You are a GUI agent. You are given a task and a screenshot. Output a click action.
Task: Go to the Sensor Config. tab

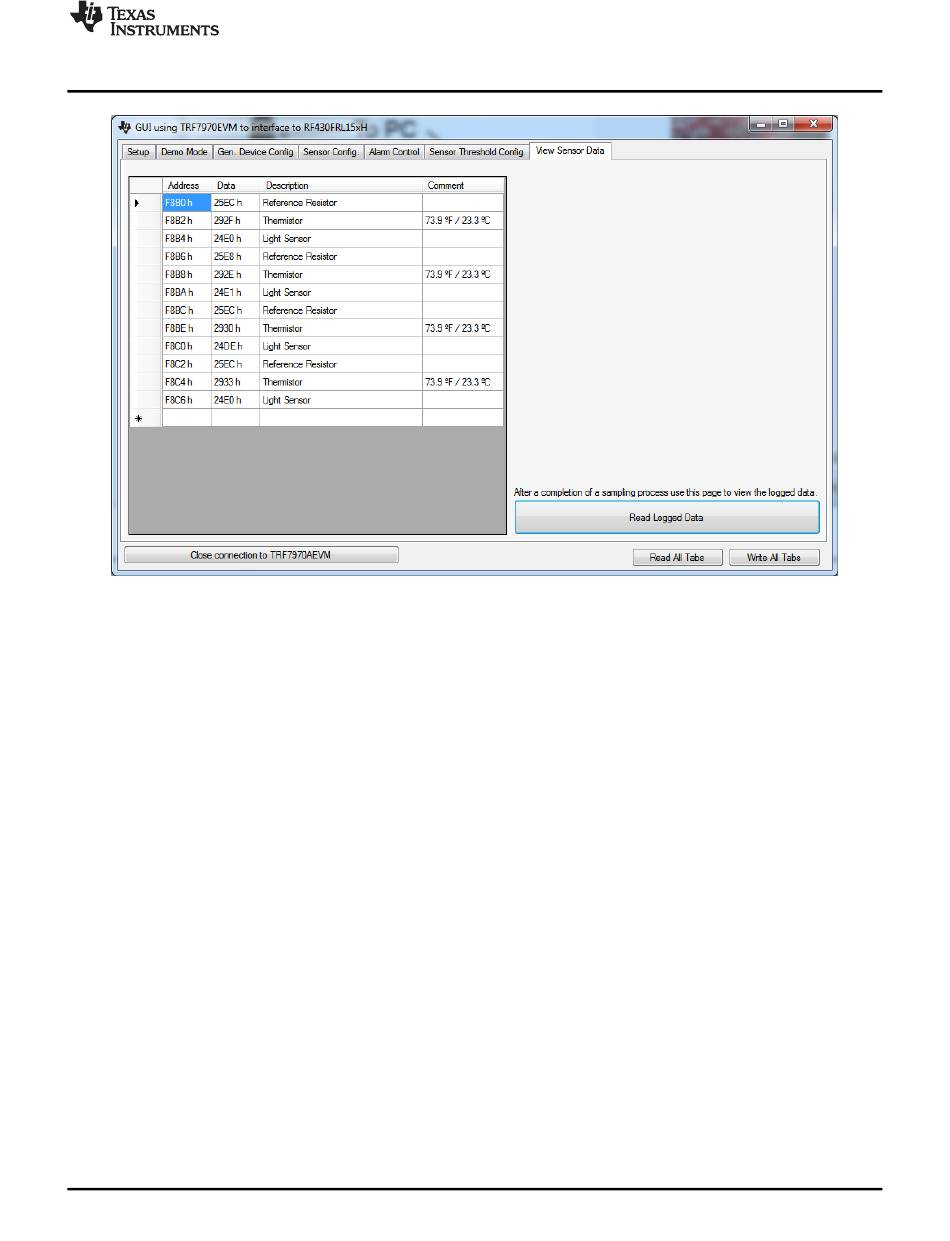point(331,152)
